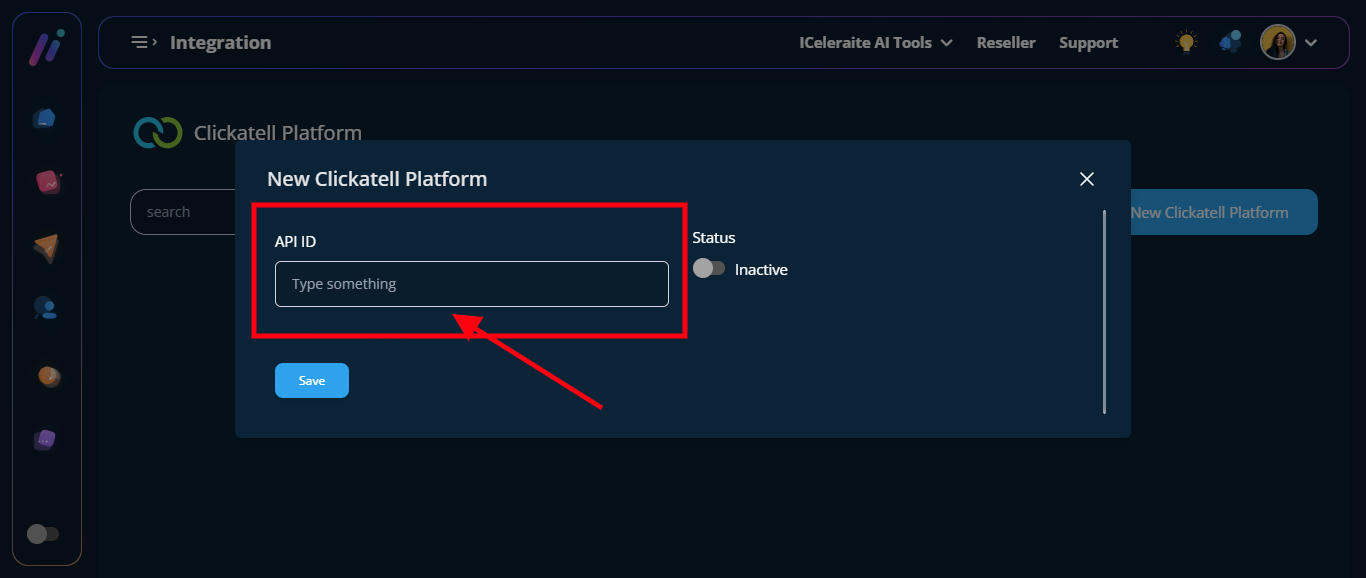Open the blue notification bell icon

(x=1230, y=42)
